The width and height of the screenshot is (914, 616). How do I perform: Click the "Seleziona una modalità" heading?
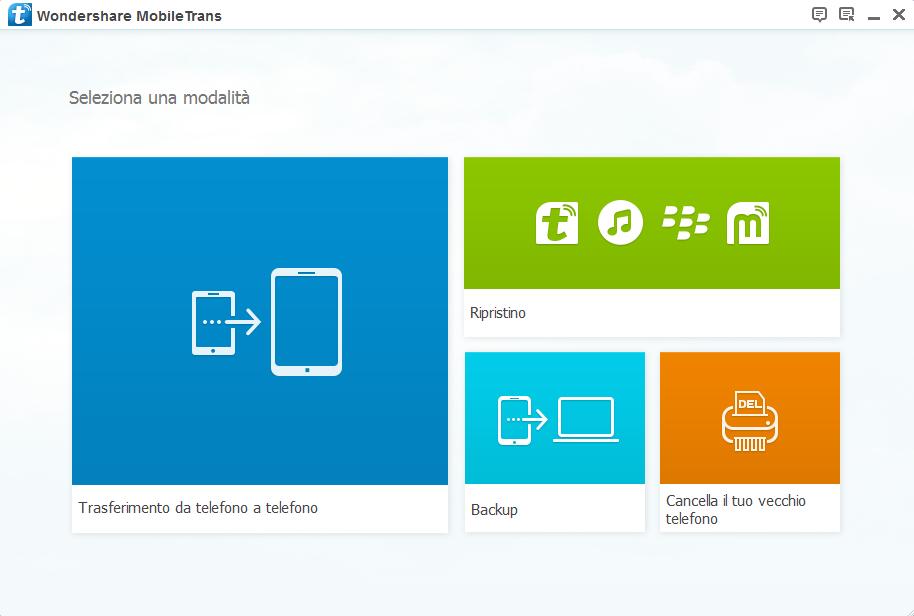(x=159, y=98)
